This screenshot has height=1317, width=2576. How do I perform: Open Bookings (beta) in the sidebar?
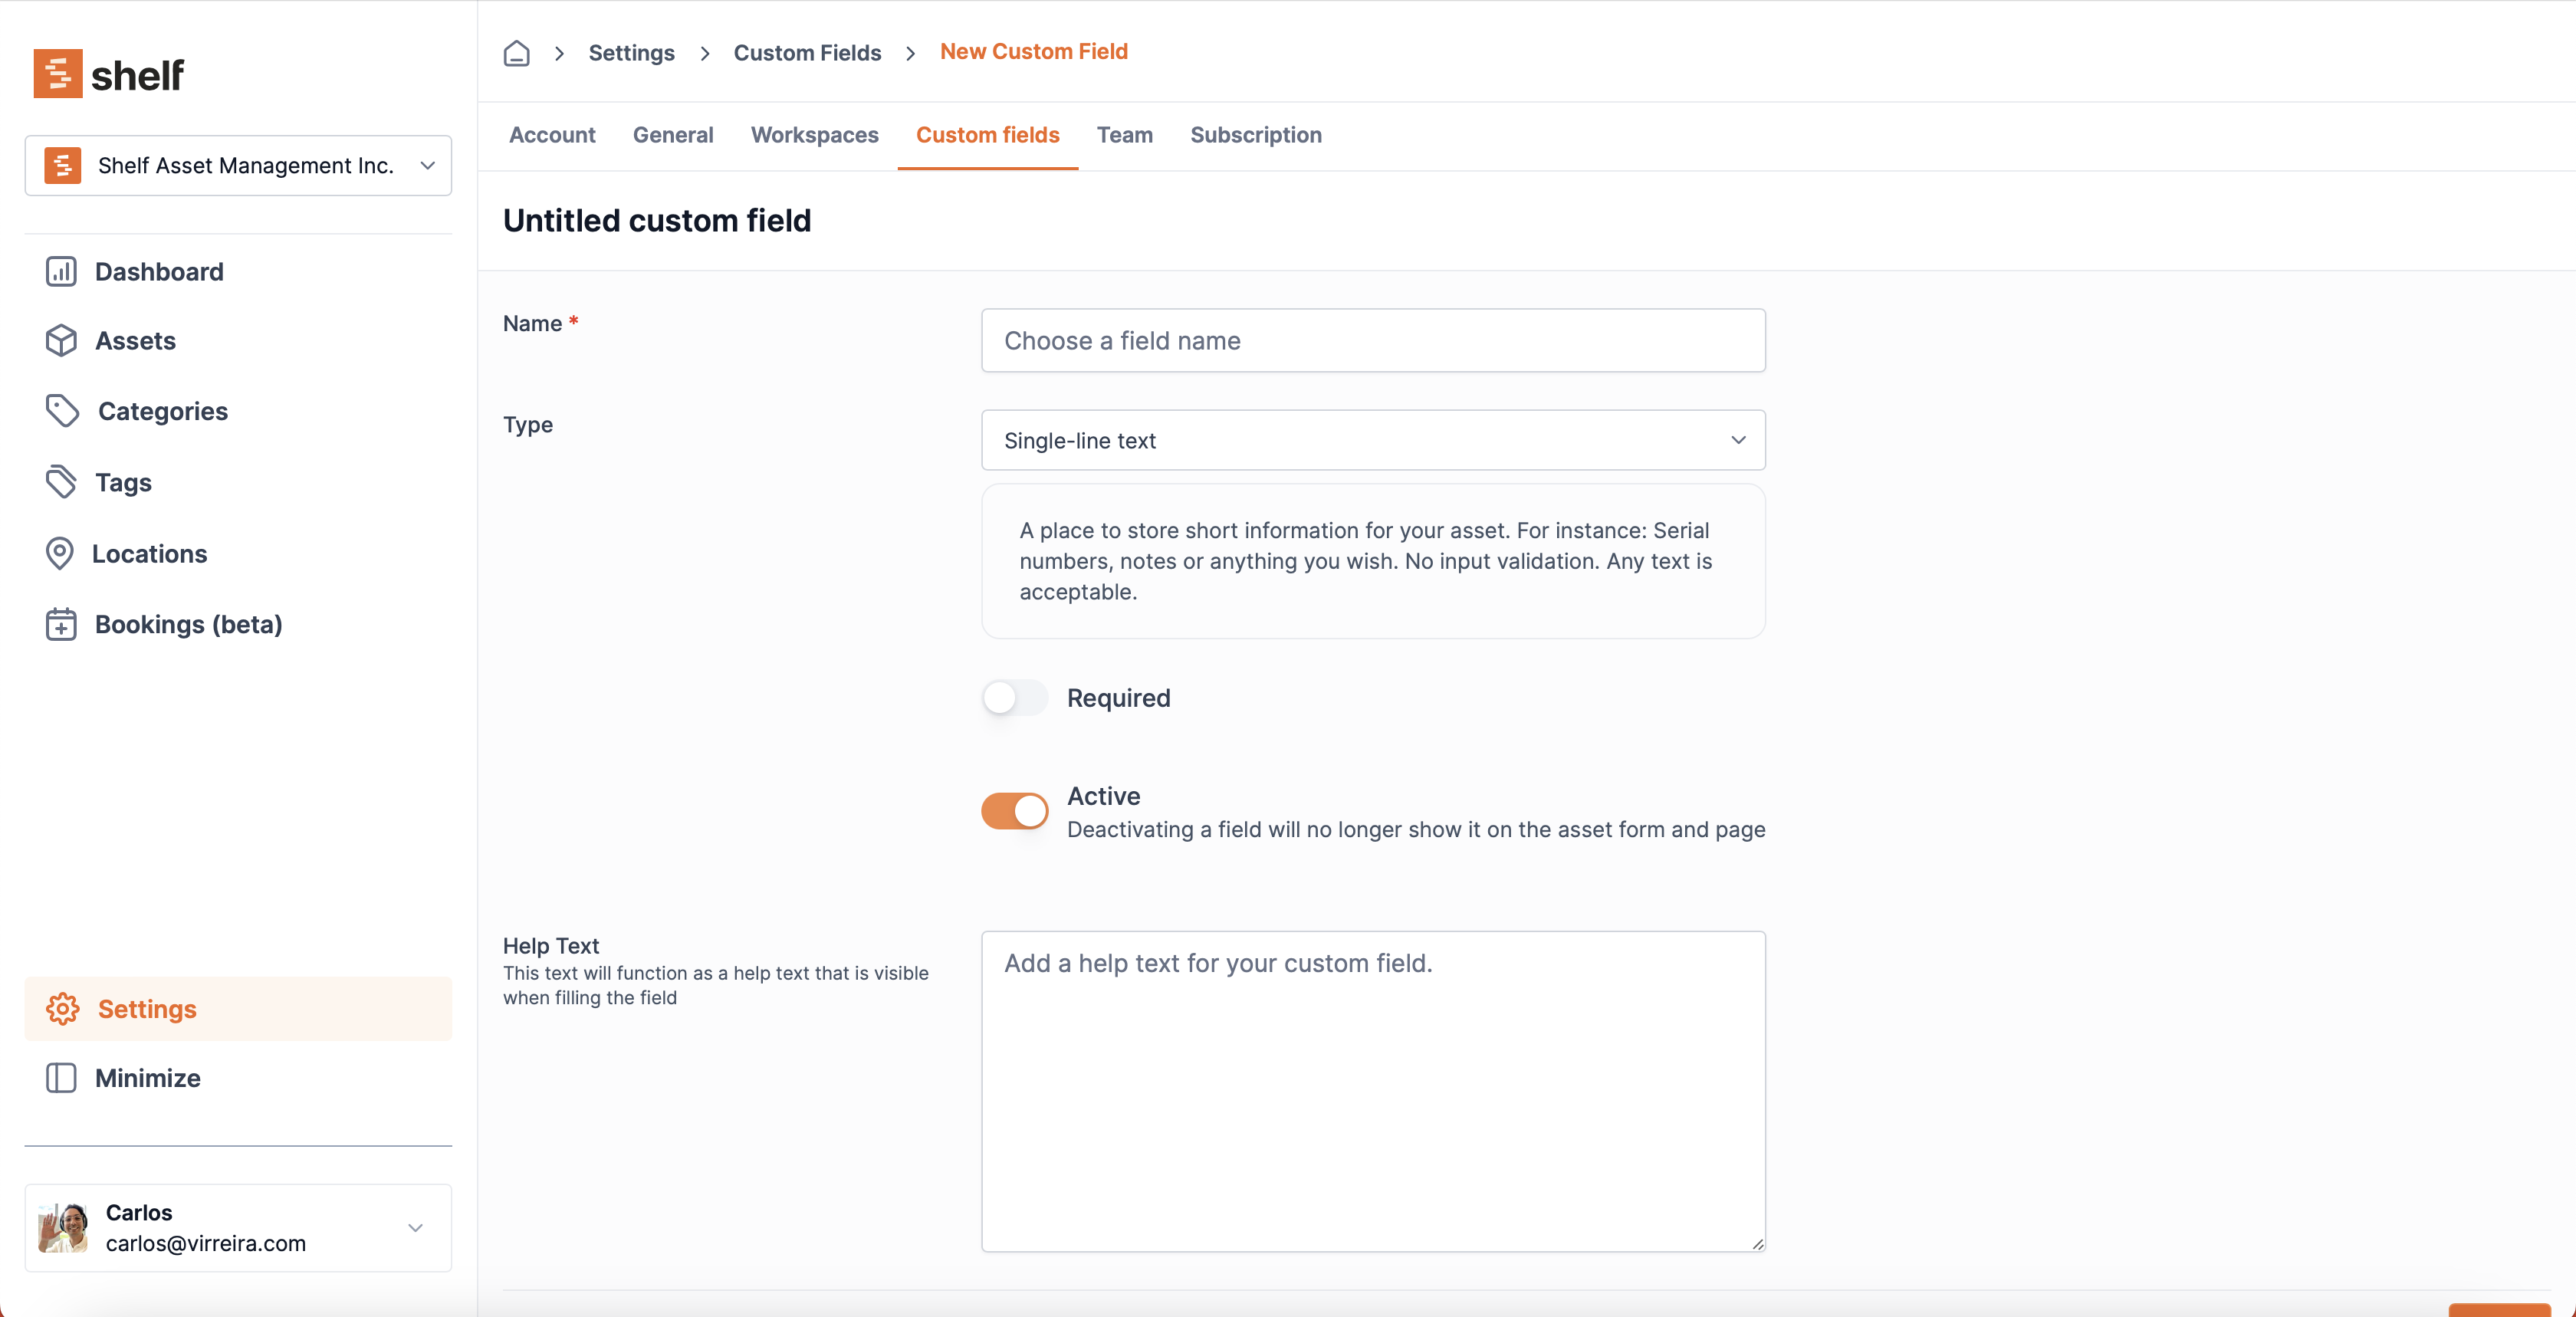187,623
